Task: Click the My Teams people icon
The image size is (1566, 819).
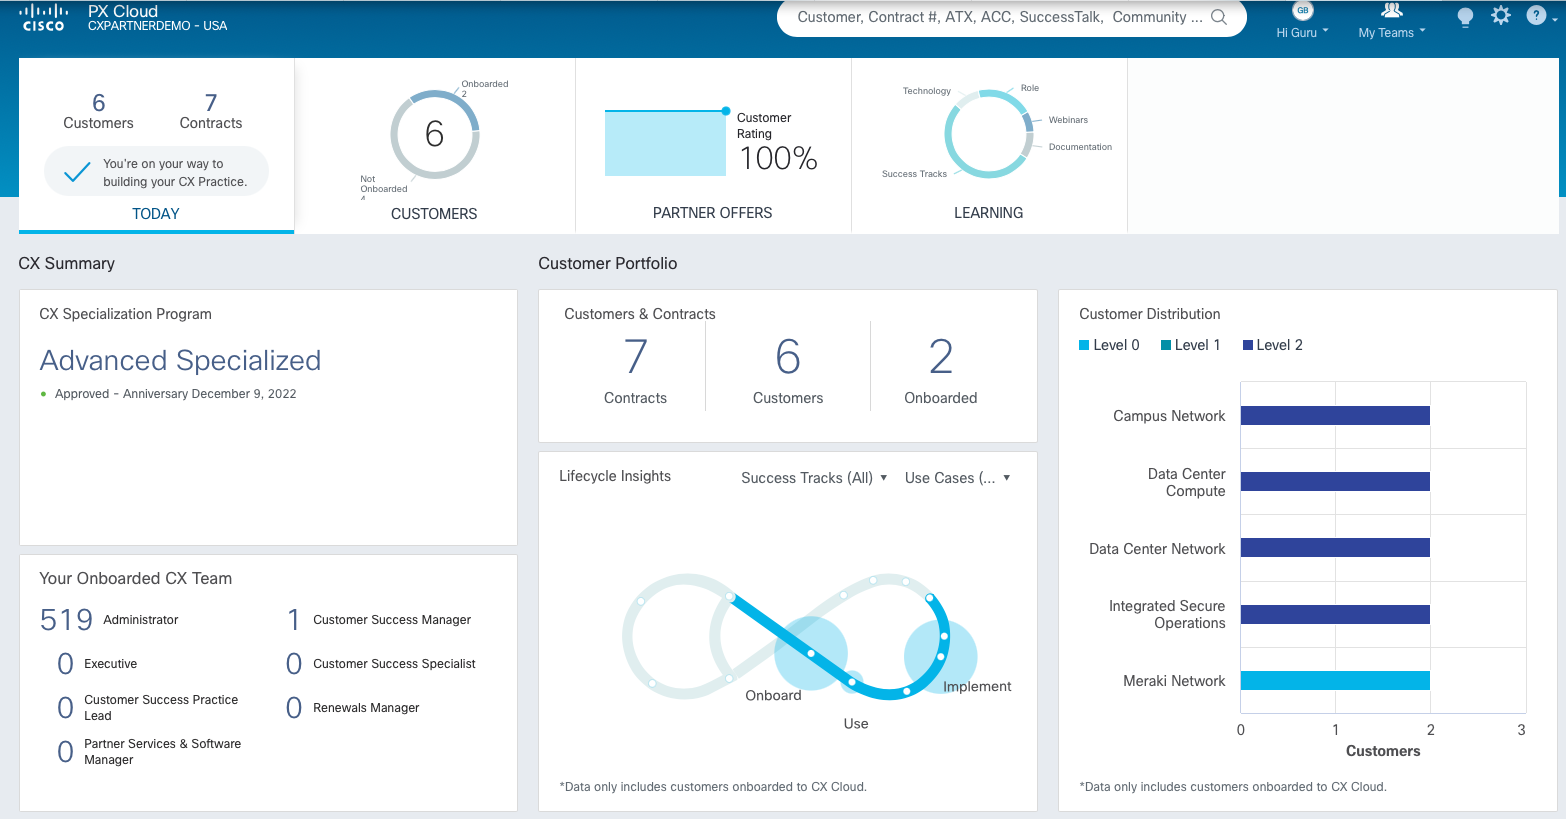Action: [x=1391, y=11]
